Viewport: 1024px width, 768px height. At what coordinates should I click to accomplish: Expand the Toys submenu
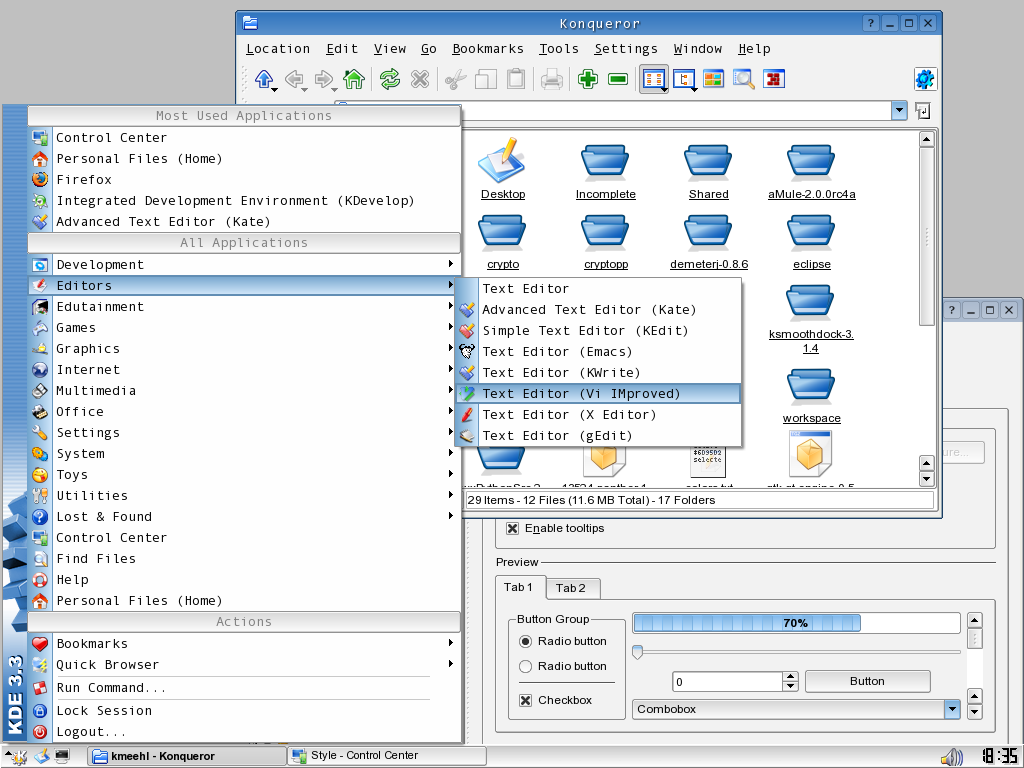click(x=244, y=475)
